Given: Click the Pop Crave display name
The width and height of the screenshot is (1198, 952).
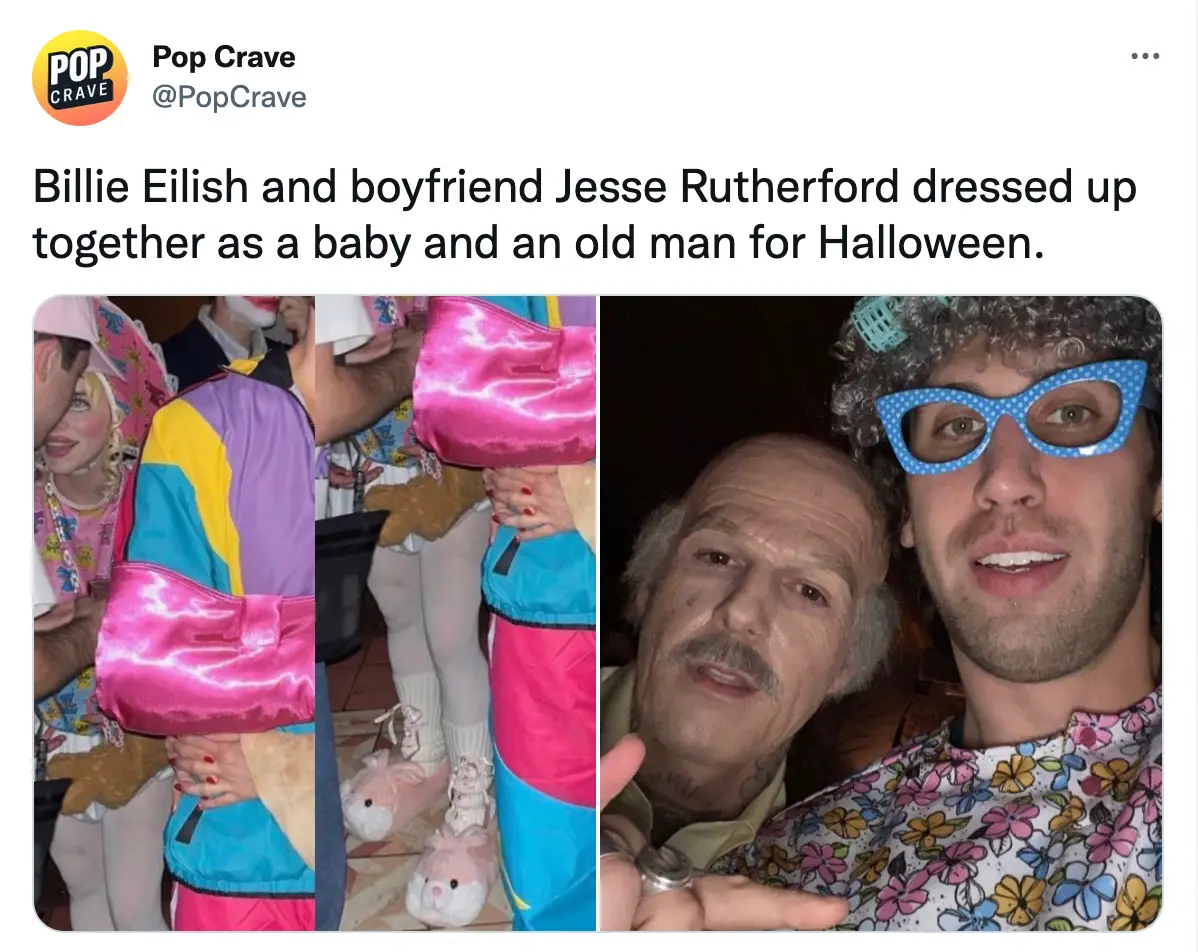Looking at the screenshot, I should 224,57.
